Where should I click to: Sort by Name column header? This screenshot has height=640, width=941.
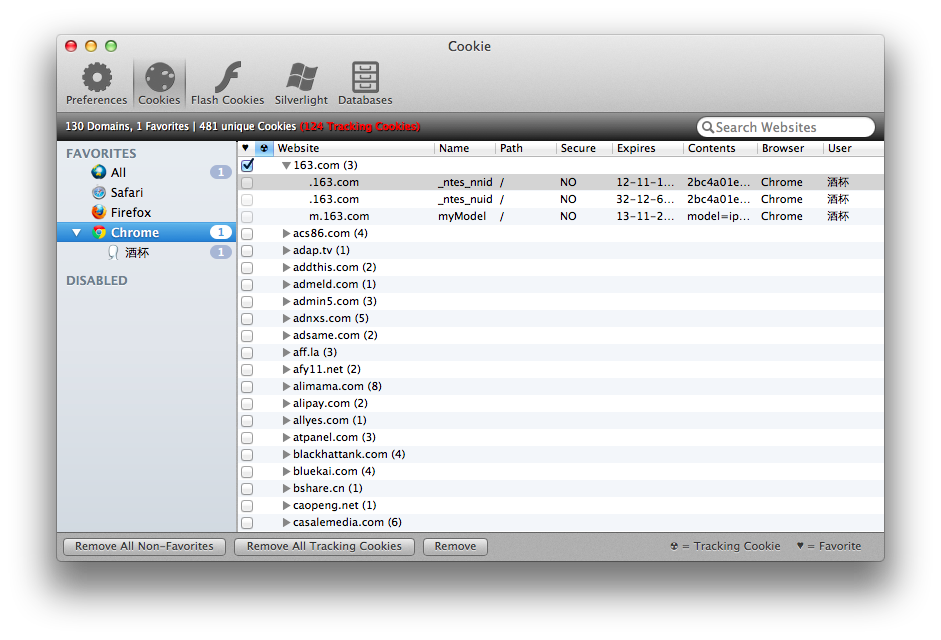tap(464, 148)
